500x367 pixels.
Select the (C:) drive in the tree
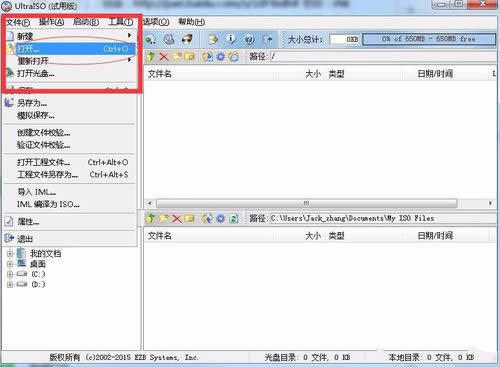(x=38, y=274)
